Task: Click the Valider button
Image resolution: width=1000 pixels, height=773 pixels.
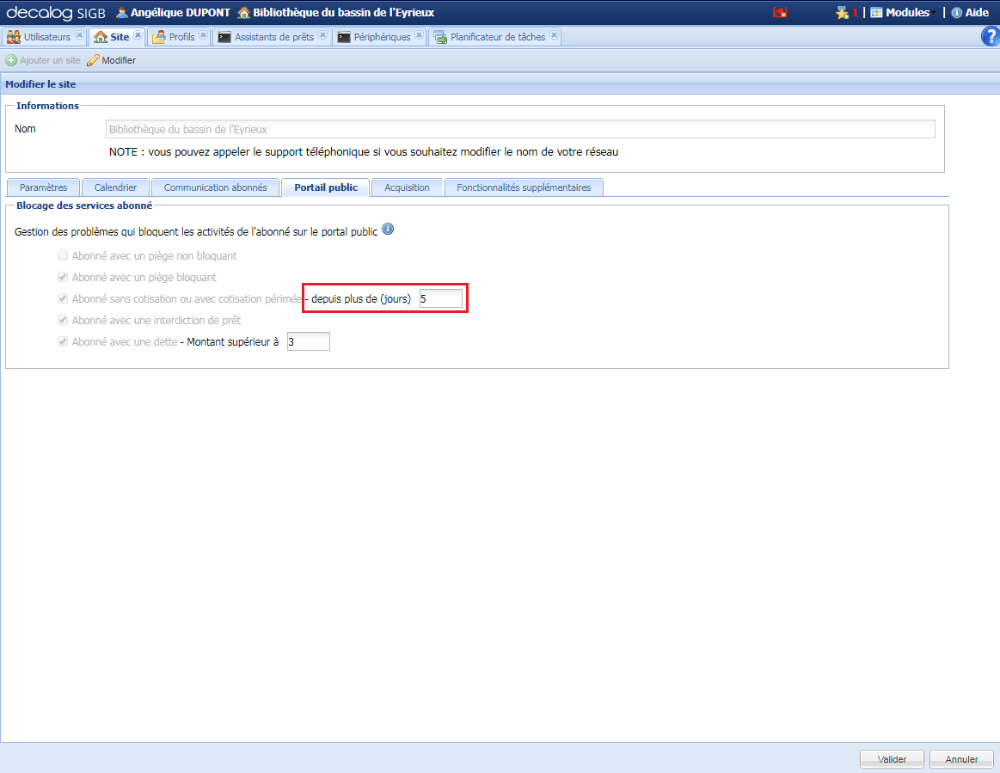Action: 890,758
